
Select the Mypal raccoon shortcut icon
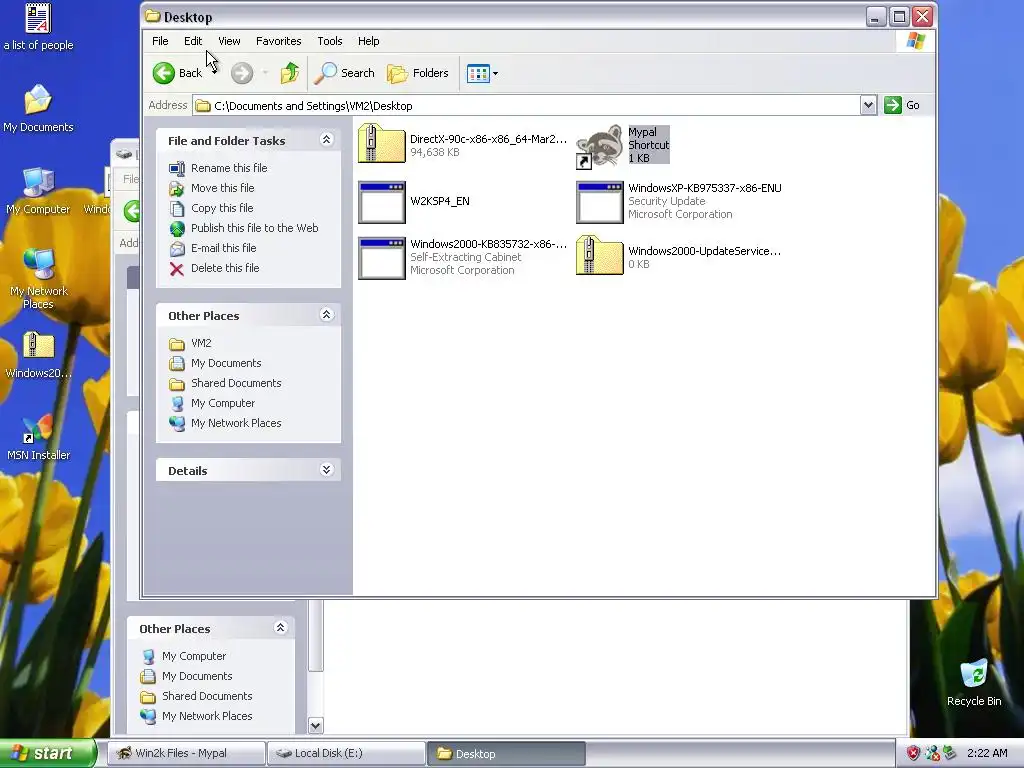(600, 146)
